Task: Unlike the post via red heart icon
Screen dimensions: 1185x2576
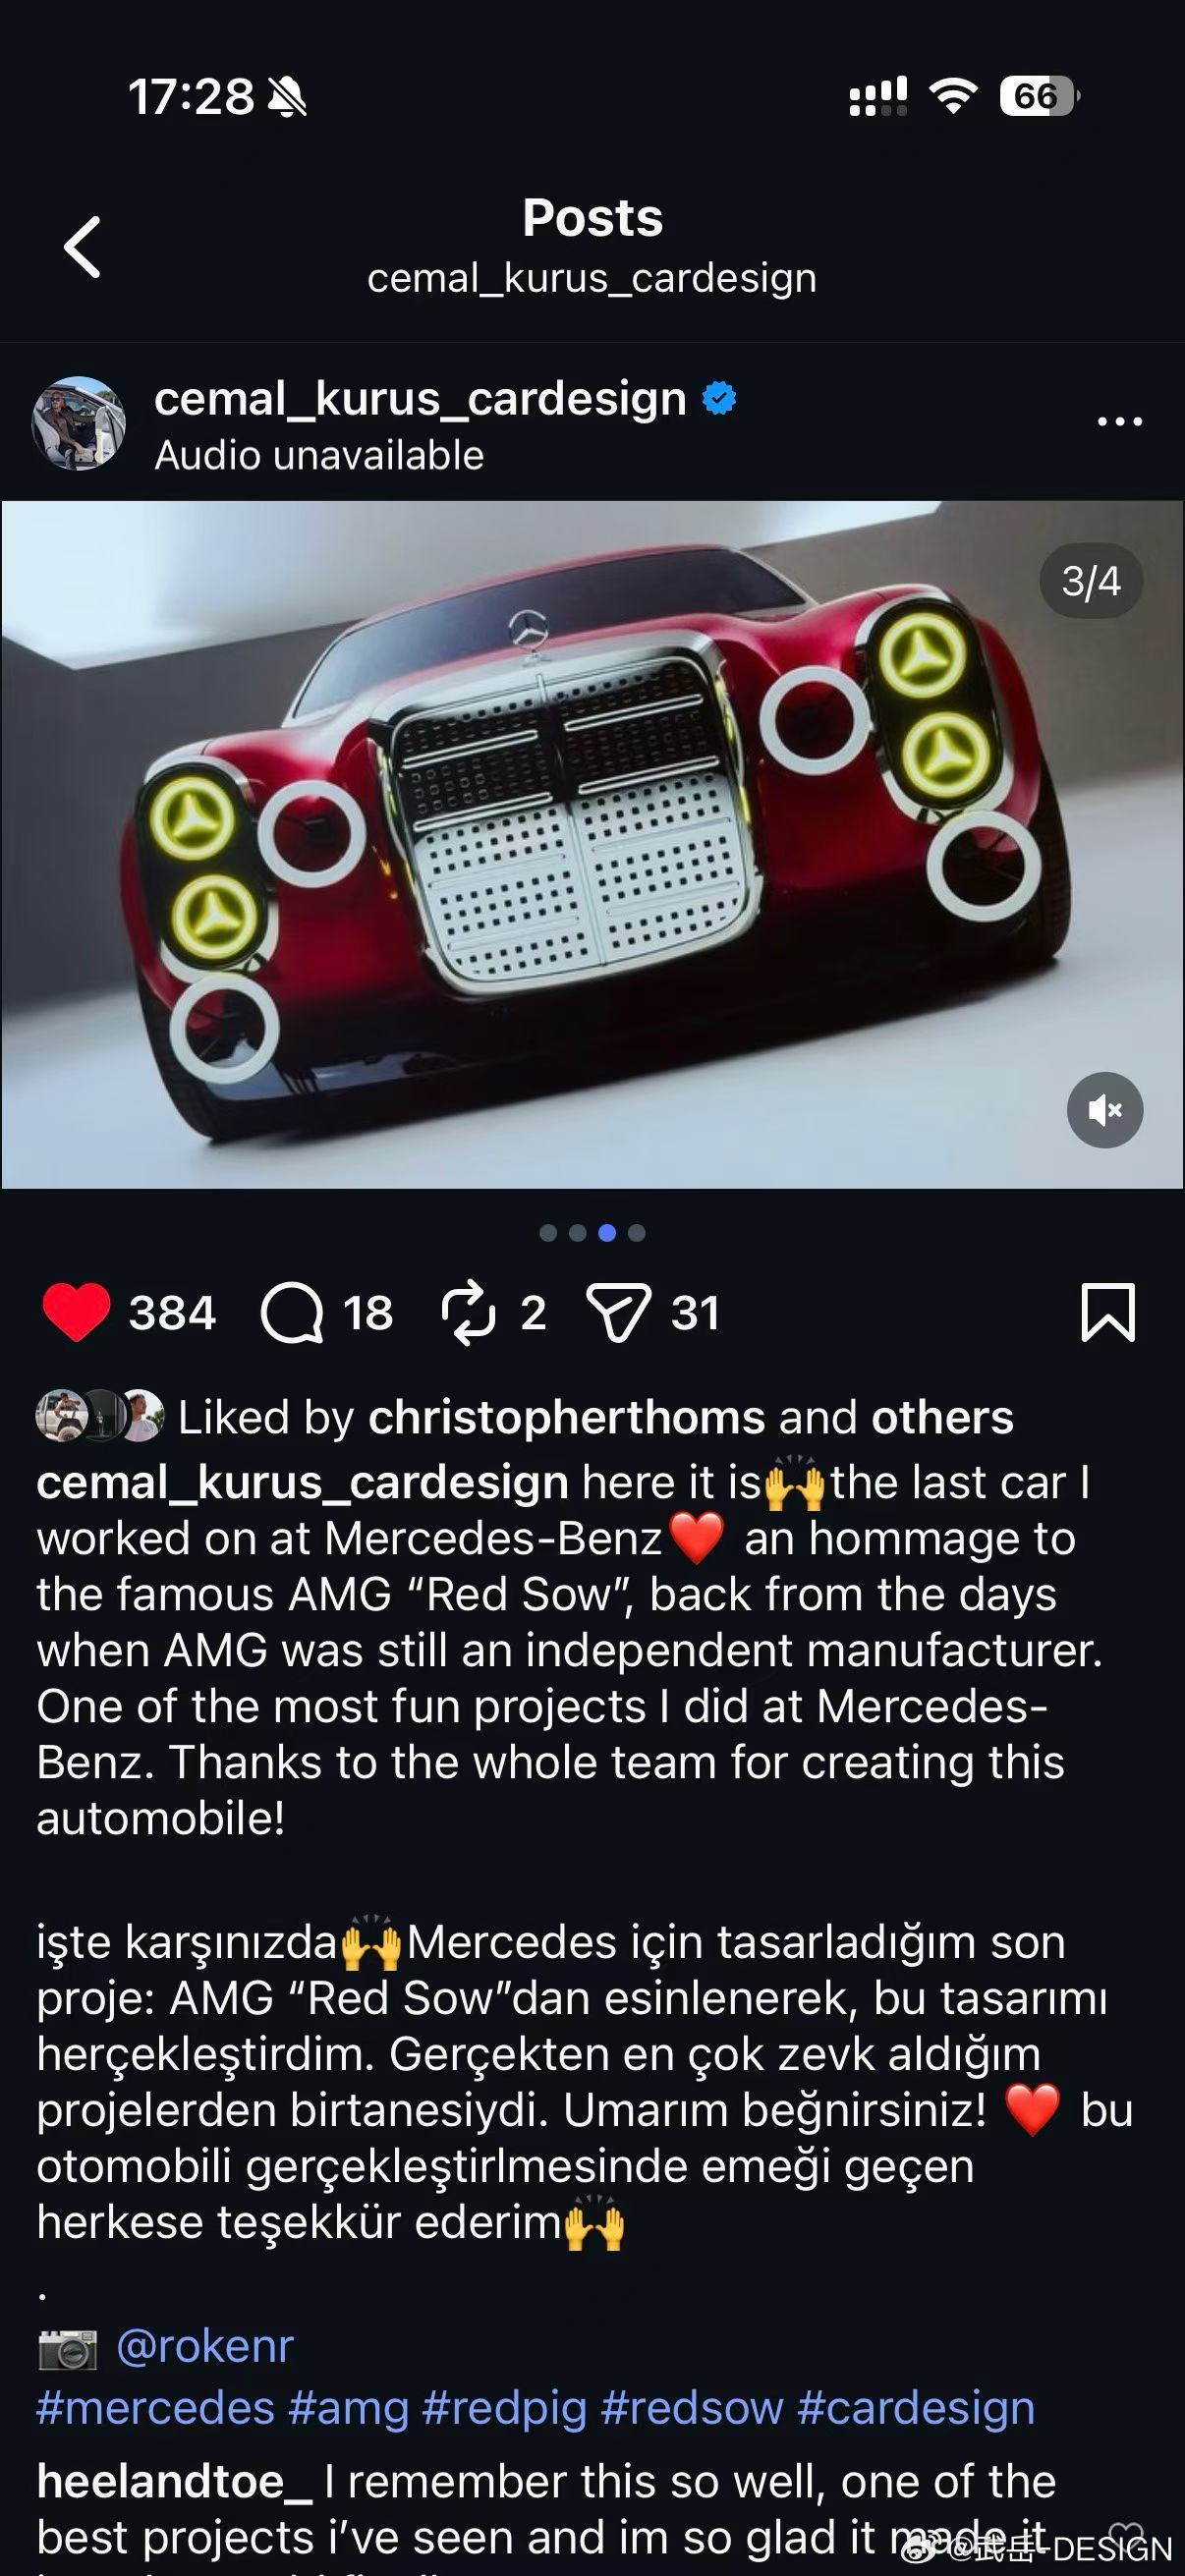Action: coord(76,1312)
